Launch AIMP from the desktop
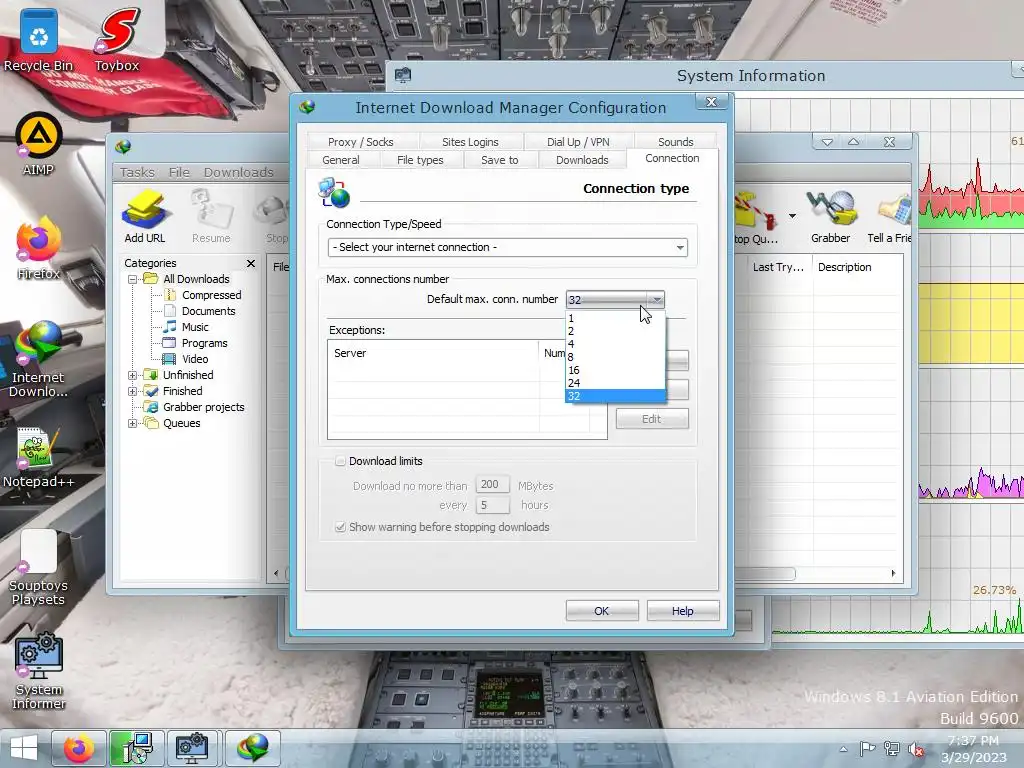 click(x=39, y=144)
